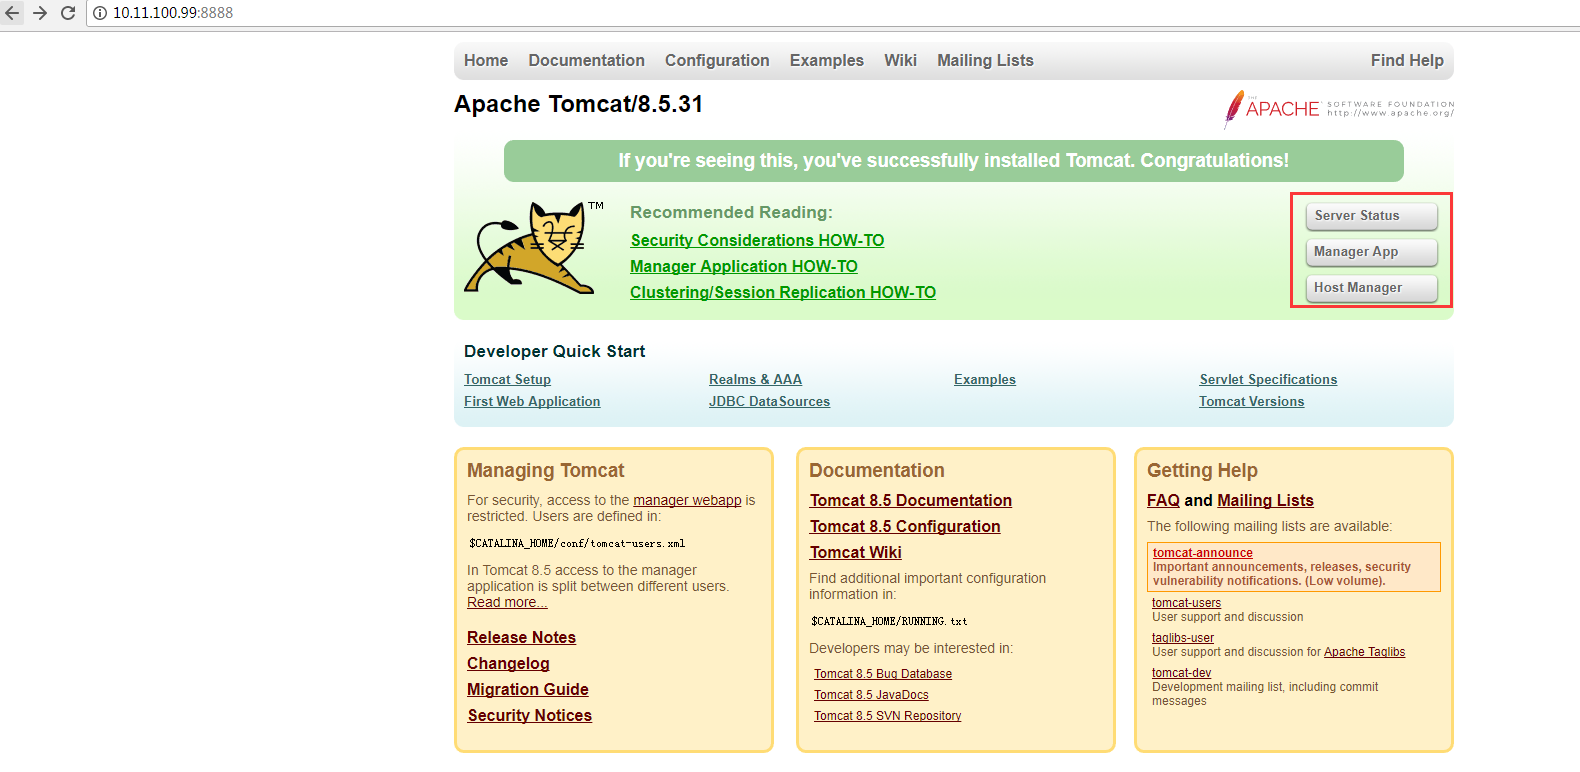Open Security Considerations HOW-TO link
This screenshot has height=772, width=1580.
coord(757,240)
